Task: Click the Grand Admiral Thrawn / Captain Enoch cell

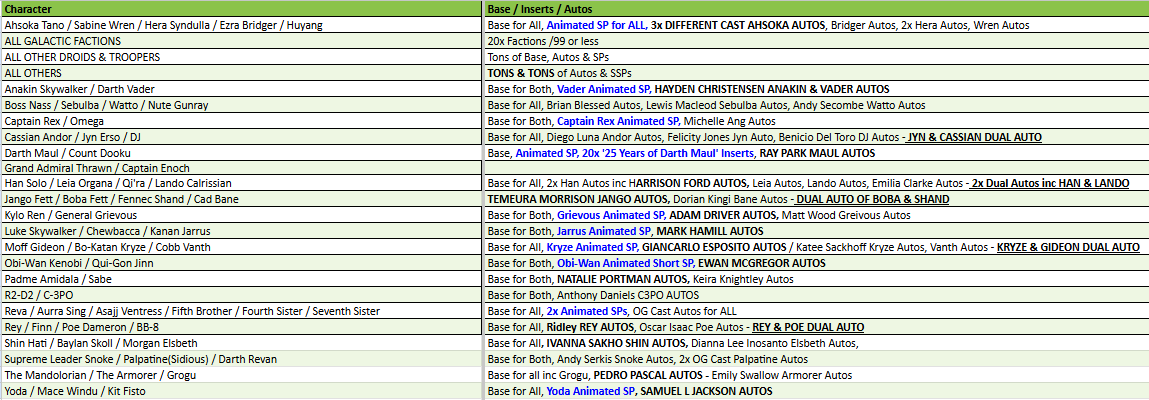Action: [x=240, y=168]
